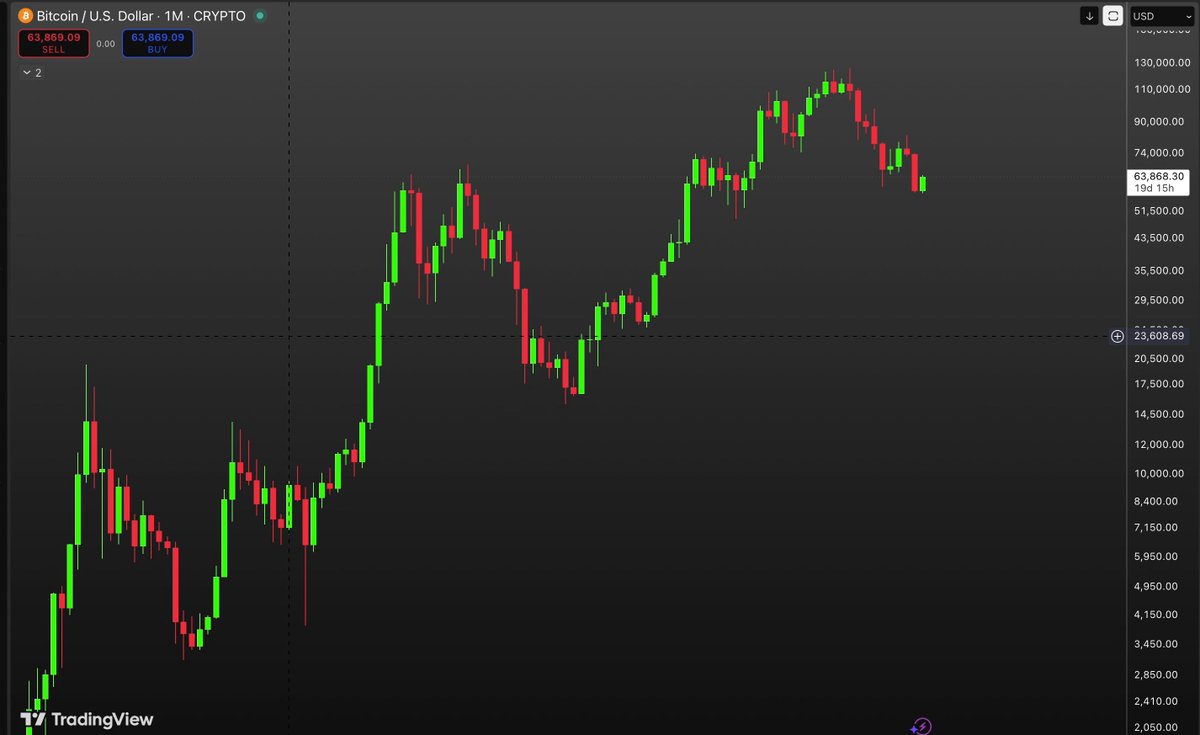Click the 43,500.00 price axis label
This screenshot has width=1200, height=735.
tap(1159, 238)
